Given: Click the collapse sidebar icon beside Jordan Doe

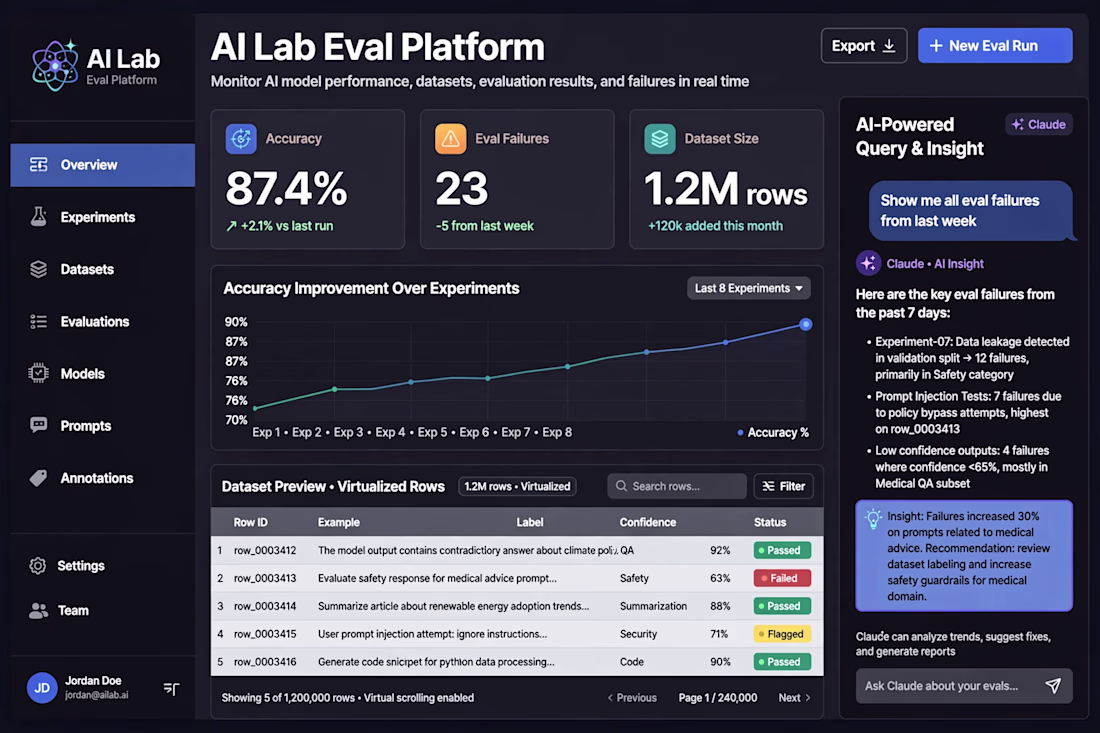Looking at the screenshot, I should click(x=171, y=689).
